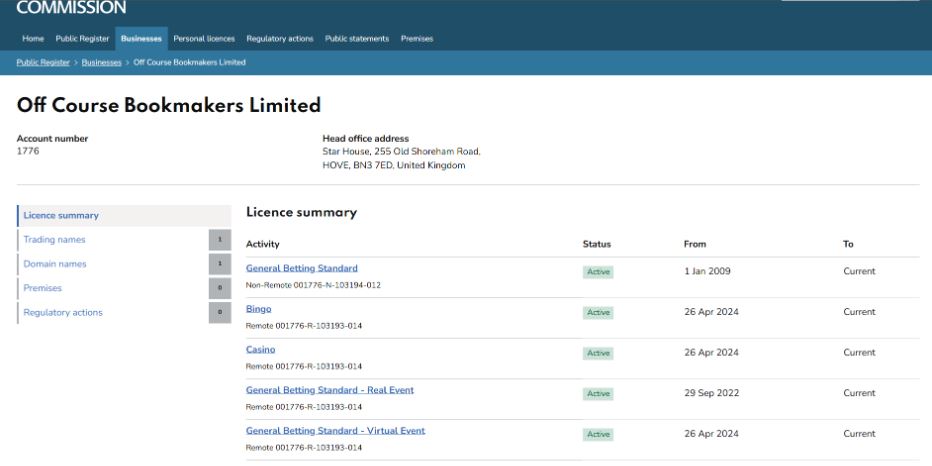Screen dimensions: 932x466
Task: Click account number 1776
Action: pyautogui.click(x=28, y=151)
